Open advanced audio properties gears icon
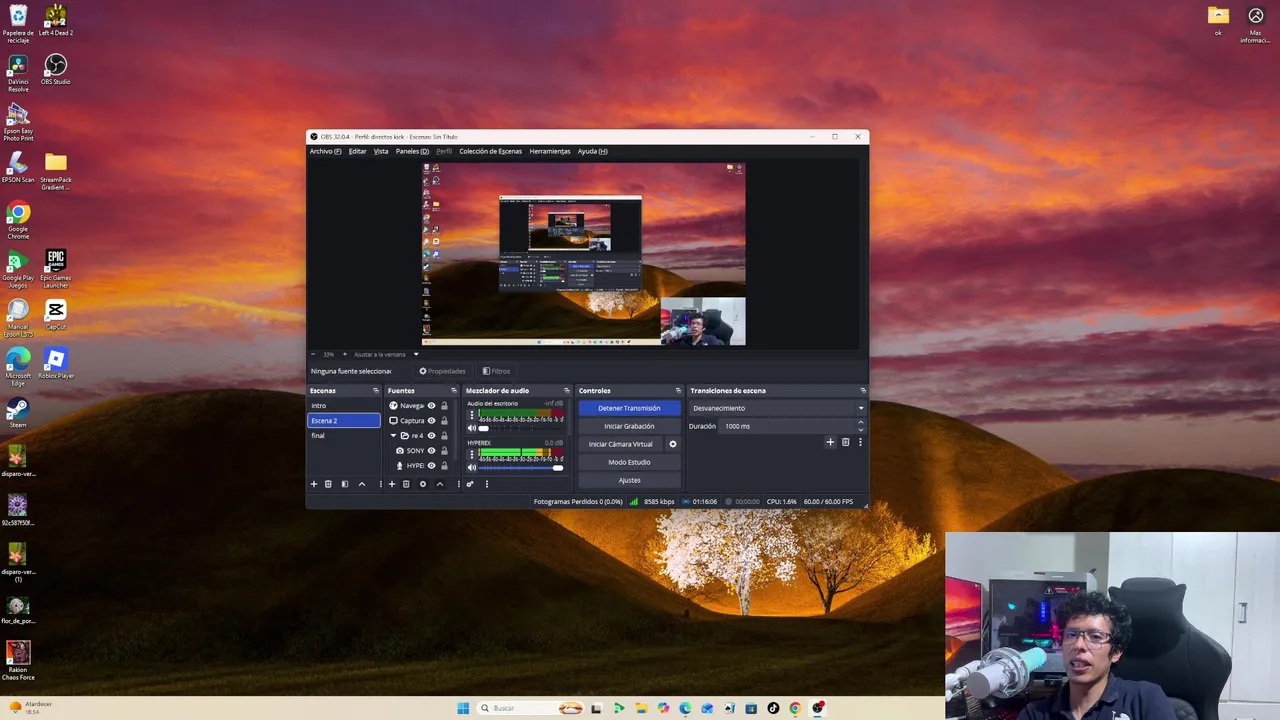This screenshot has height=720, width=1280. pos(470,484)
